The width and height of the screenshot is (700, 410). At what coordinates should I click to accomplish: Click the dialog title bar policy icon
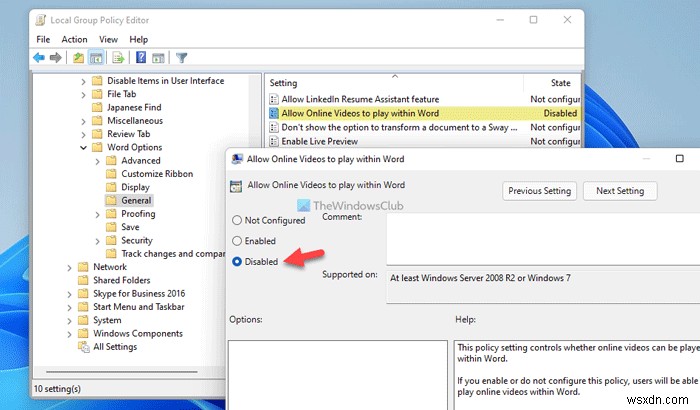pyautogui.click(x=237, y=159)
